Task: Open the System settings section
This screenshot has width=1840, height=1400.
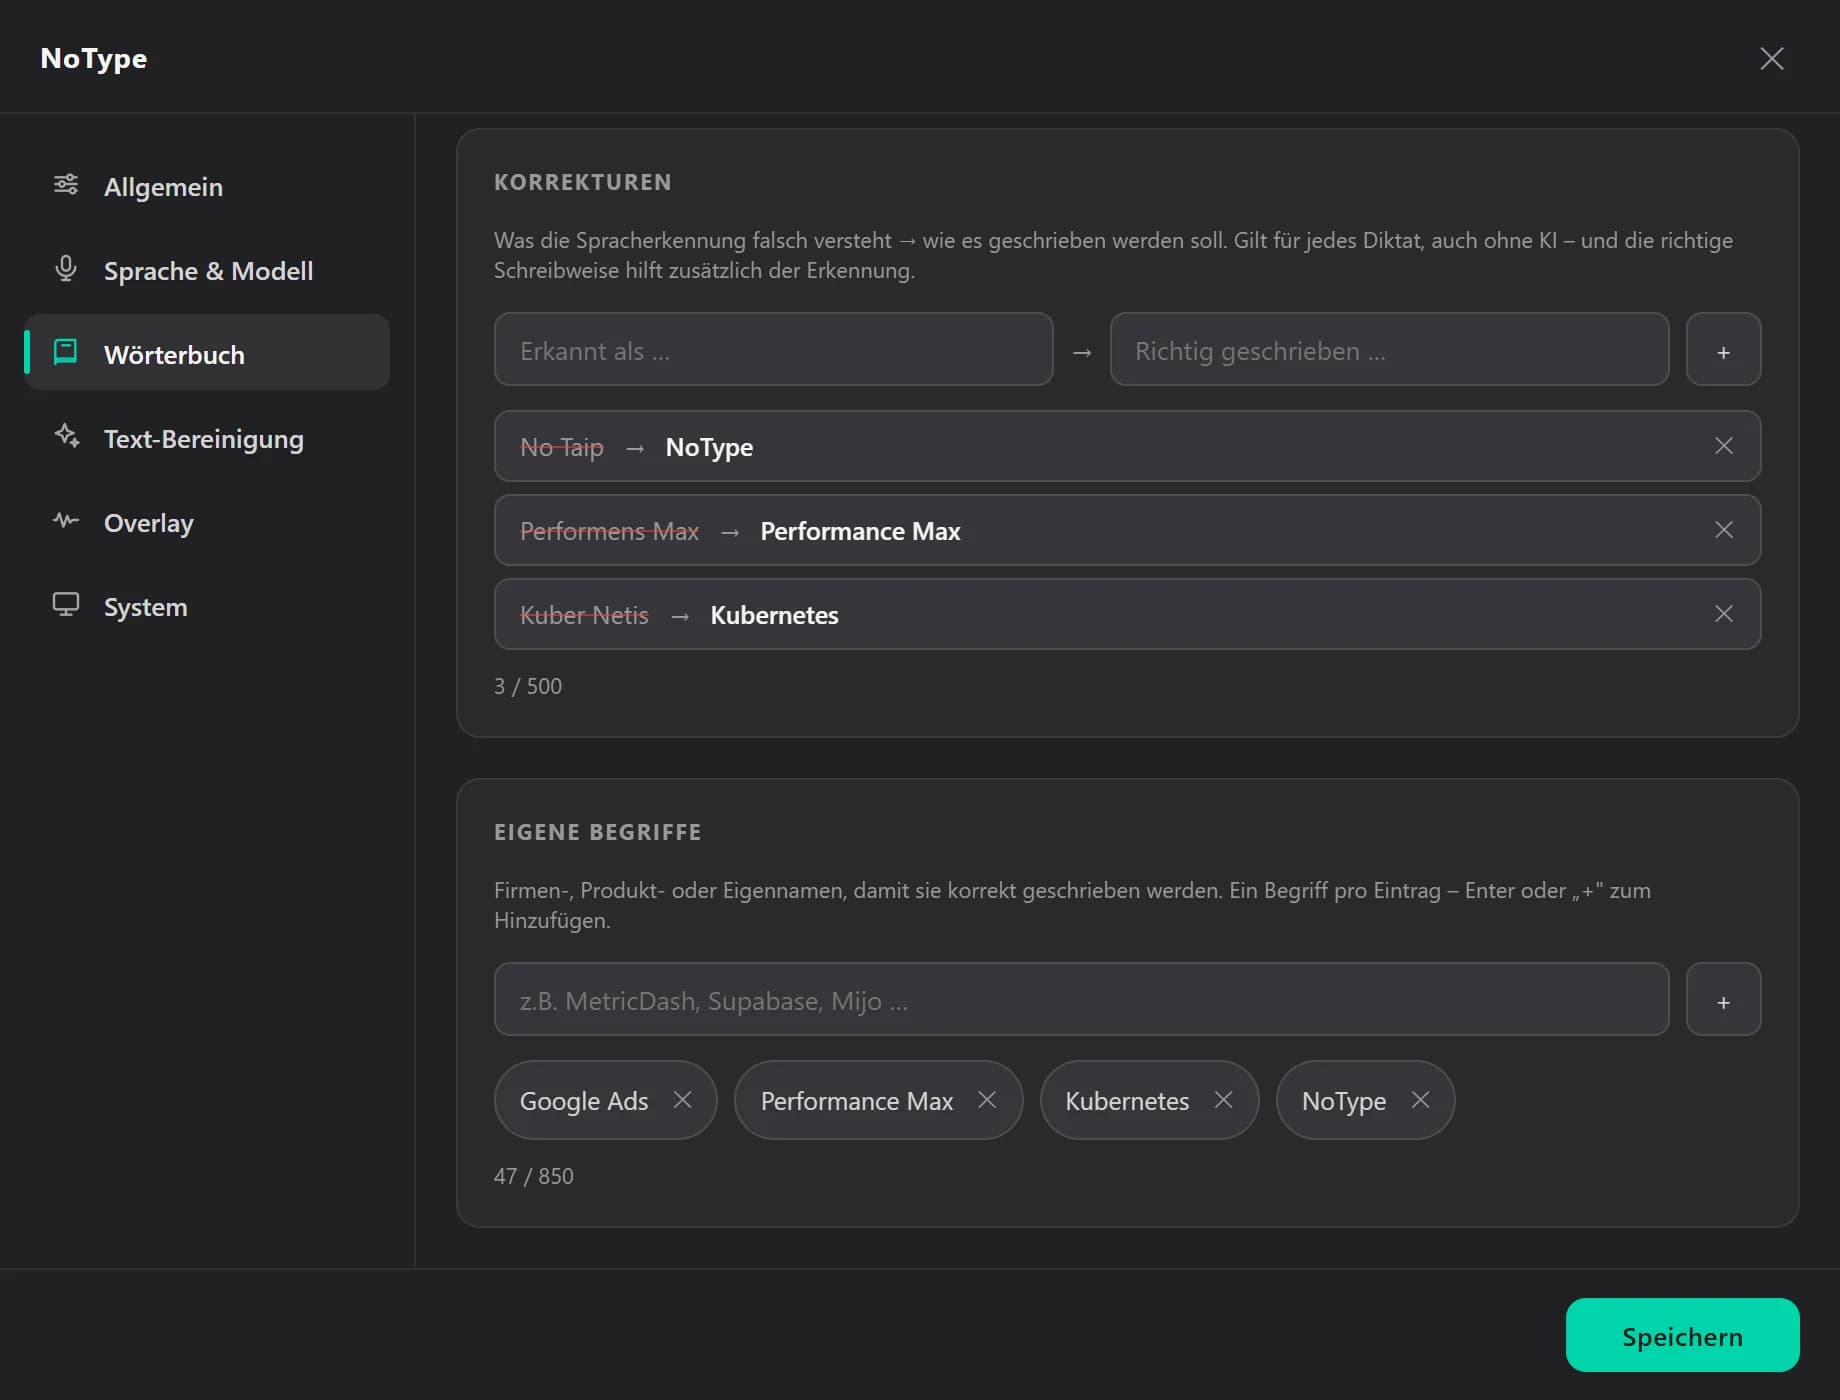Action: (207, 606)
